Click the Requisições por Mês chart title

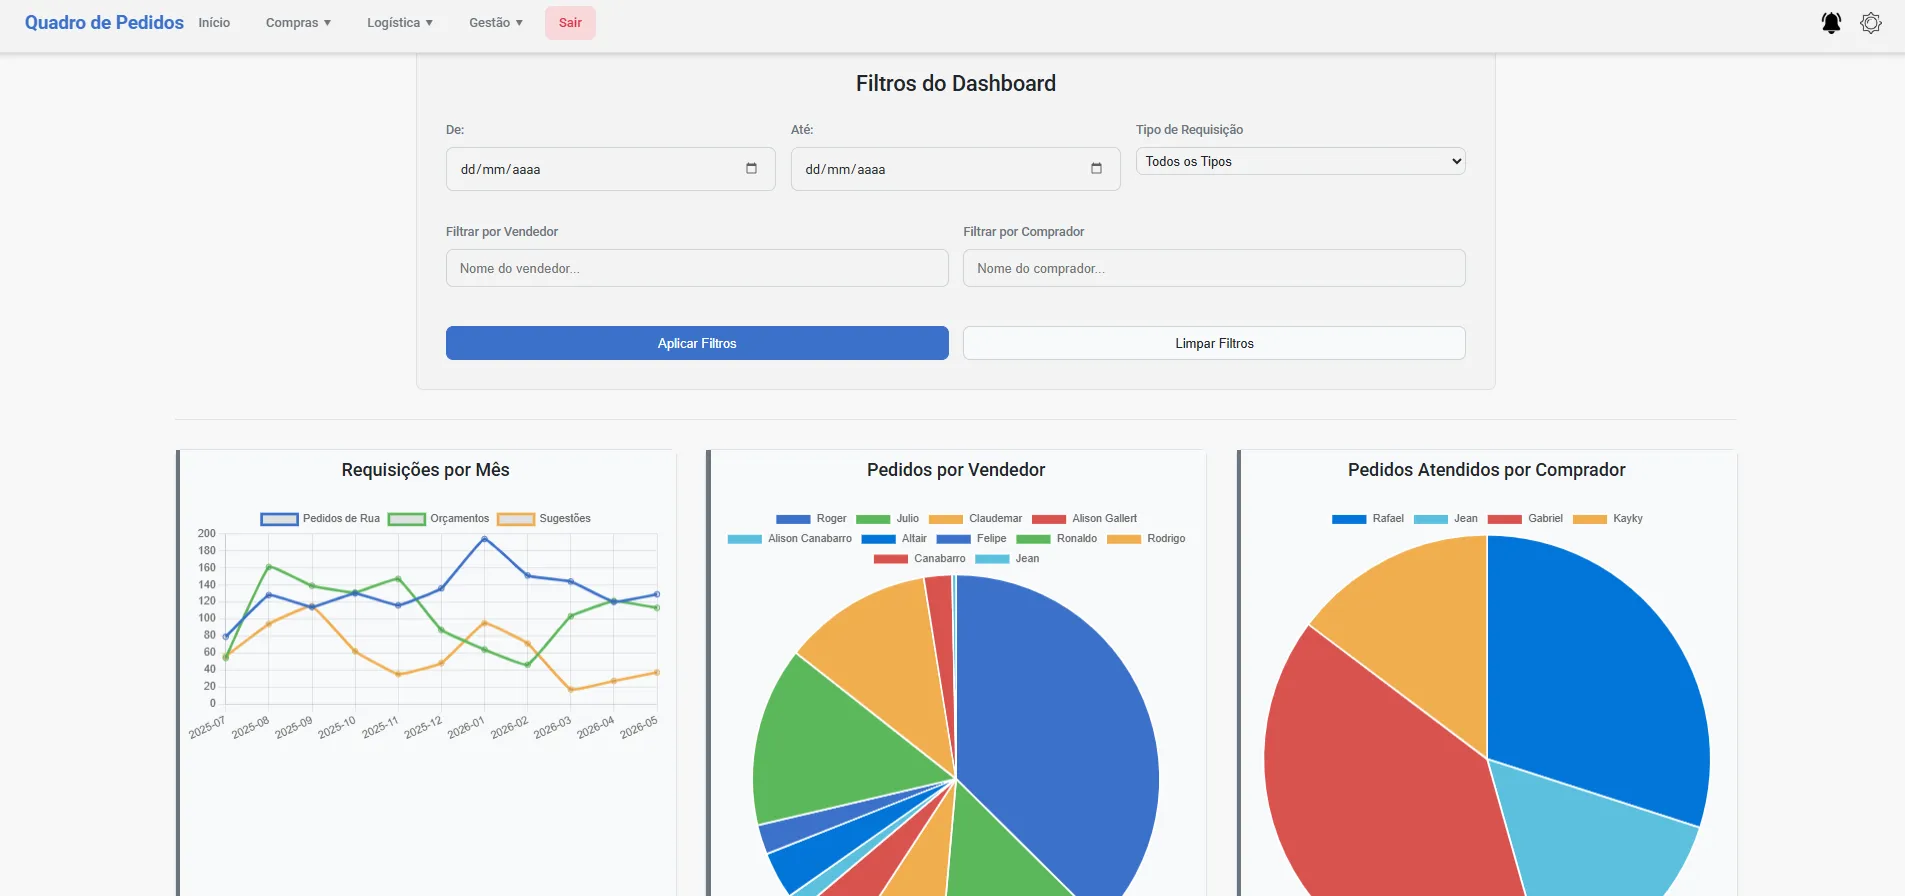pyautogui.click(x=426, y=470)
